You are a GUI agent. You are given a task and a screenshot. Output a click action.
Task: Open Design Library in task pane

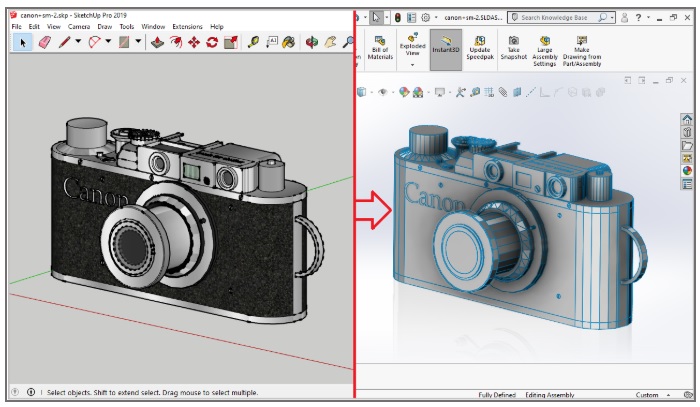[x=687, y=132]
